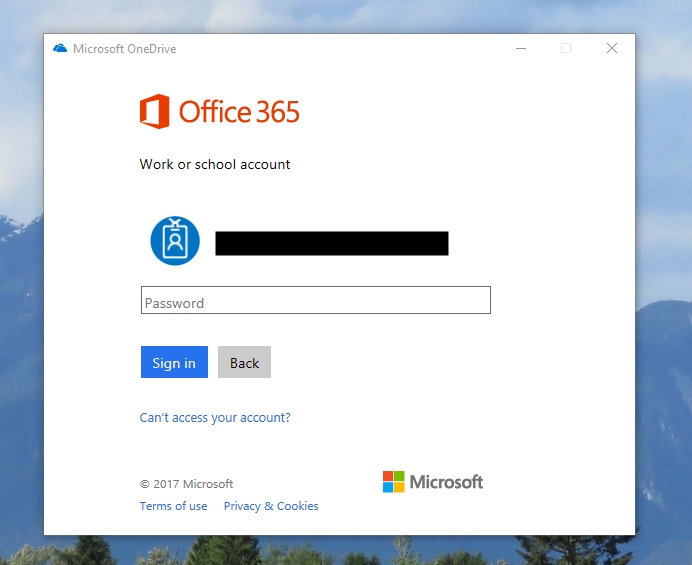
Task: Go back using the Back button
Action: (244, 362)
